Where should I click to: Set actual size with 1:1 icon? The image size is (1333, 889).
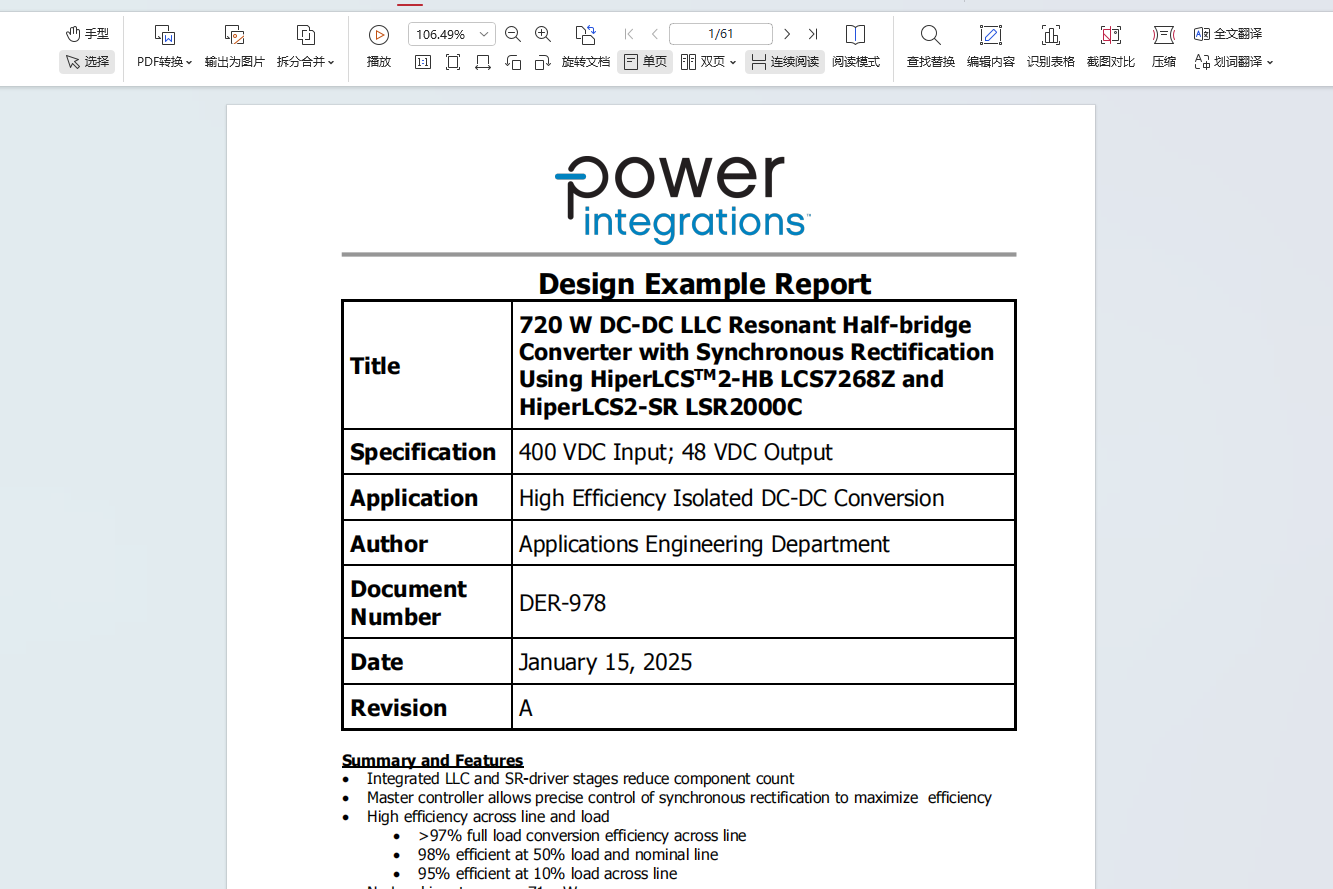click(423, 62)
